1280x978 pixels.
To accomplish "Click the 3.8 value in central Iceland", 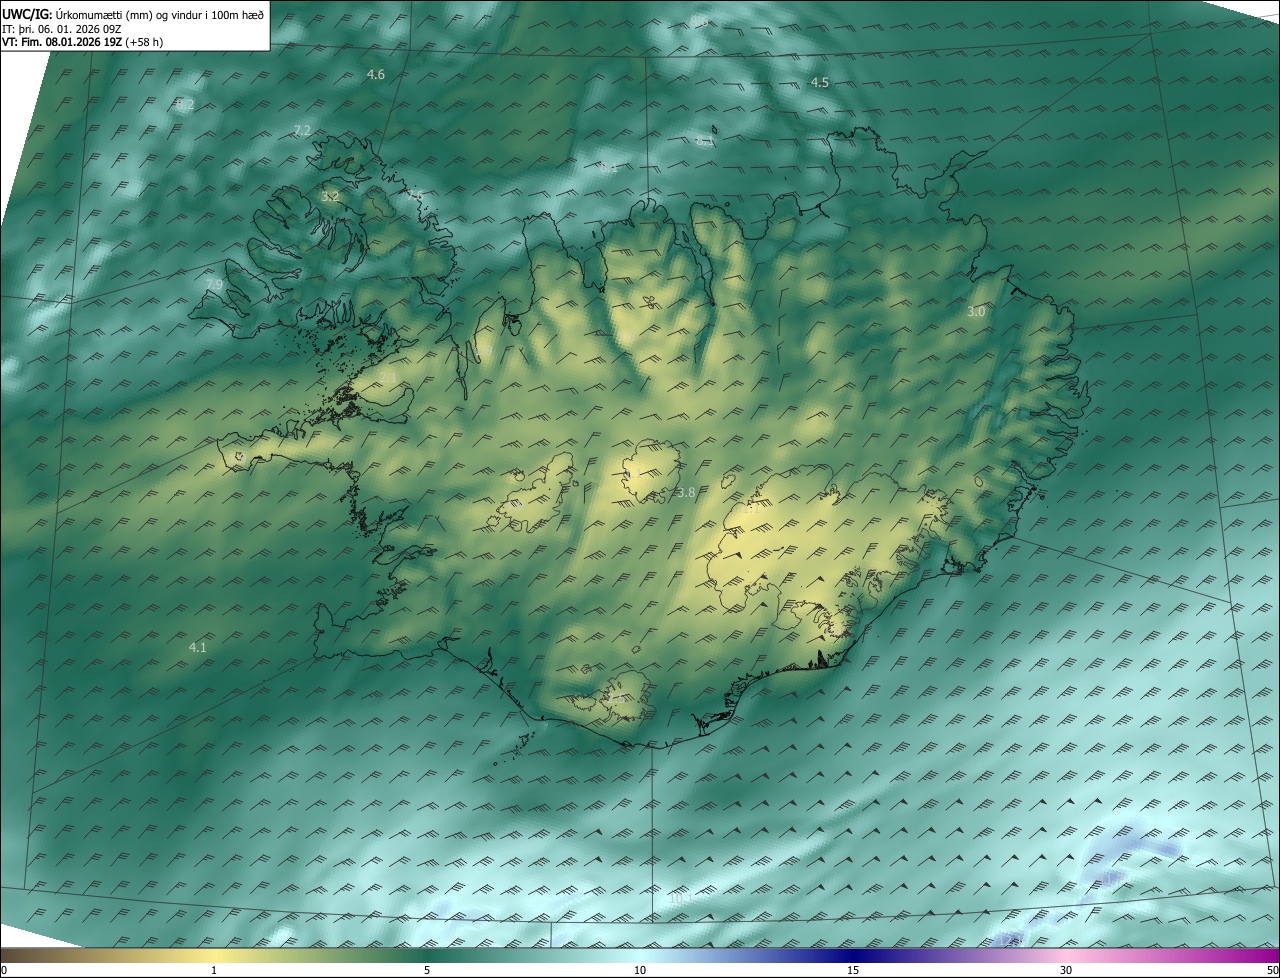I will coord(686,493).
